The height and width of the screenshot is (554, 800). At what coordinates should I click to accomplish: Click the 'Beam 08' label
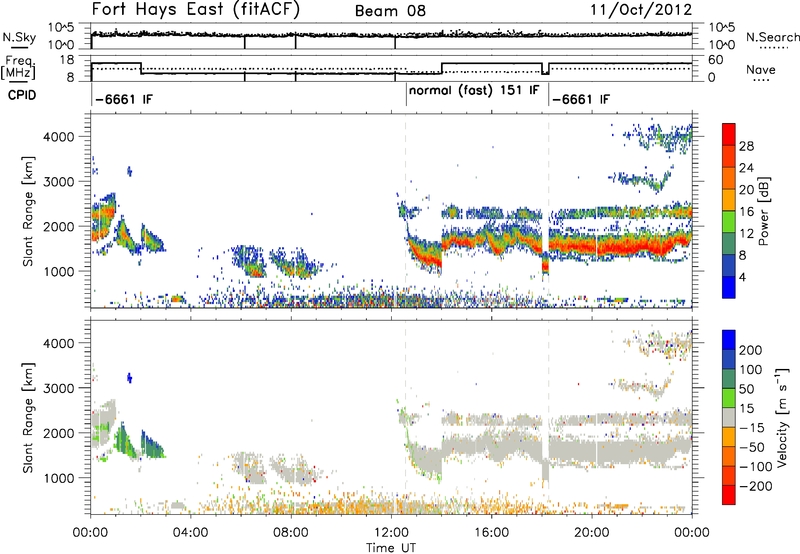390,11
